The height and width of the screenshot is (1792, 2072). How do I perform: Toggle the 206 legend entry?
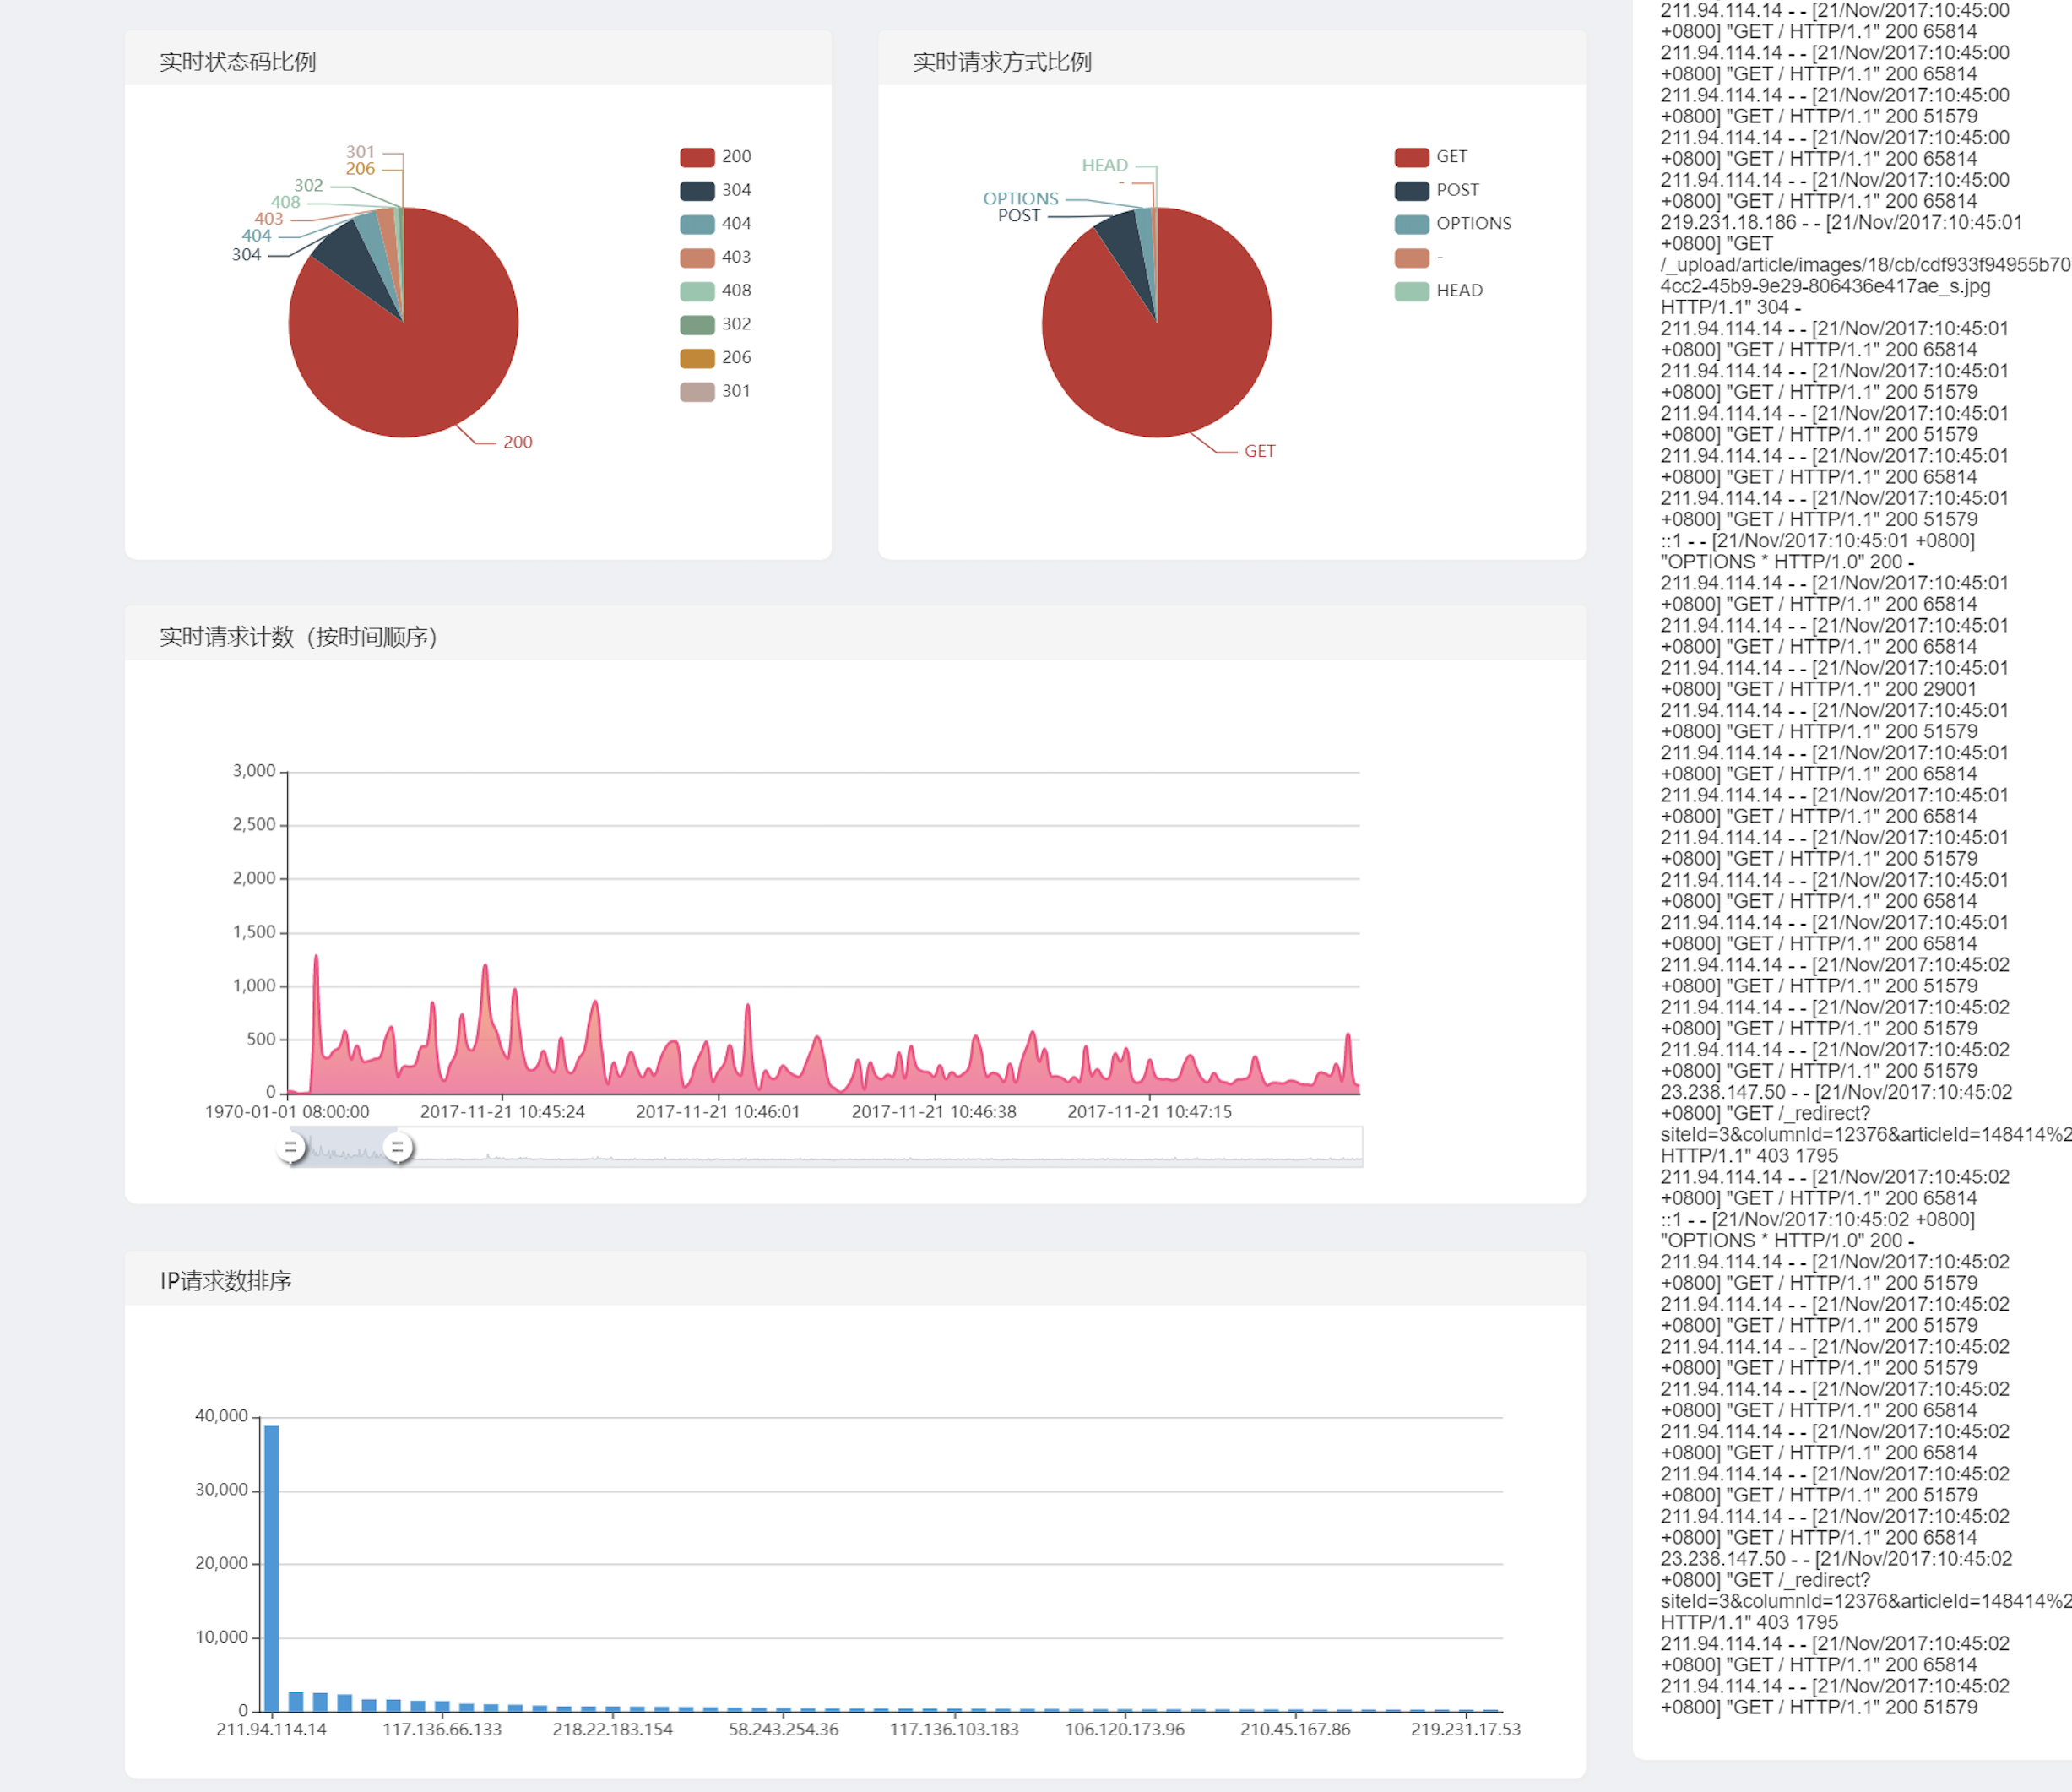click(697, 358)
